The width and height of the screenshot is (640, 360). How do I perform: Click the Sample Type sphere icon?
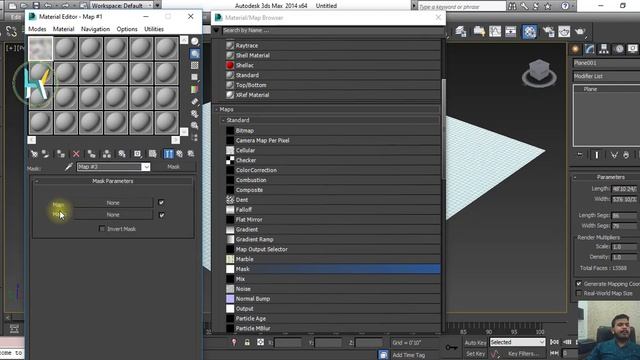point(195,41)
